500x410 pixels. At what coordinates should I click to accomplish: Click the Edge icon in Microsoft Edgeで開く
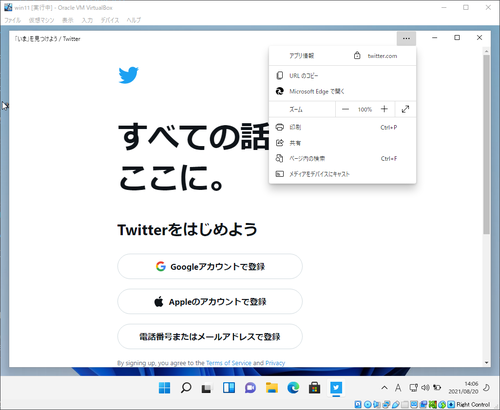click(x=280, y=91)
